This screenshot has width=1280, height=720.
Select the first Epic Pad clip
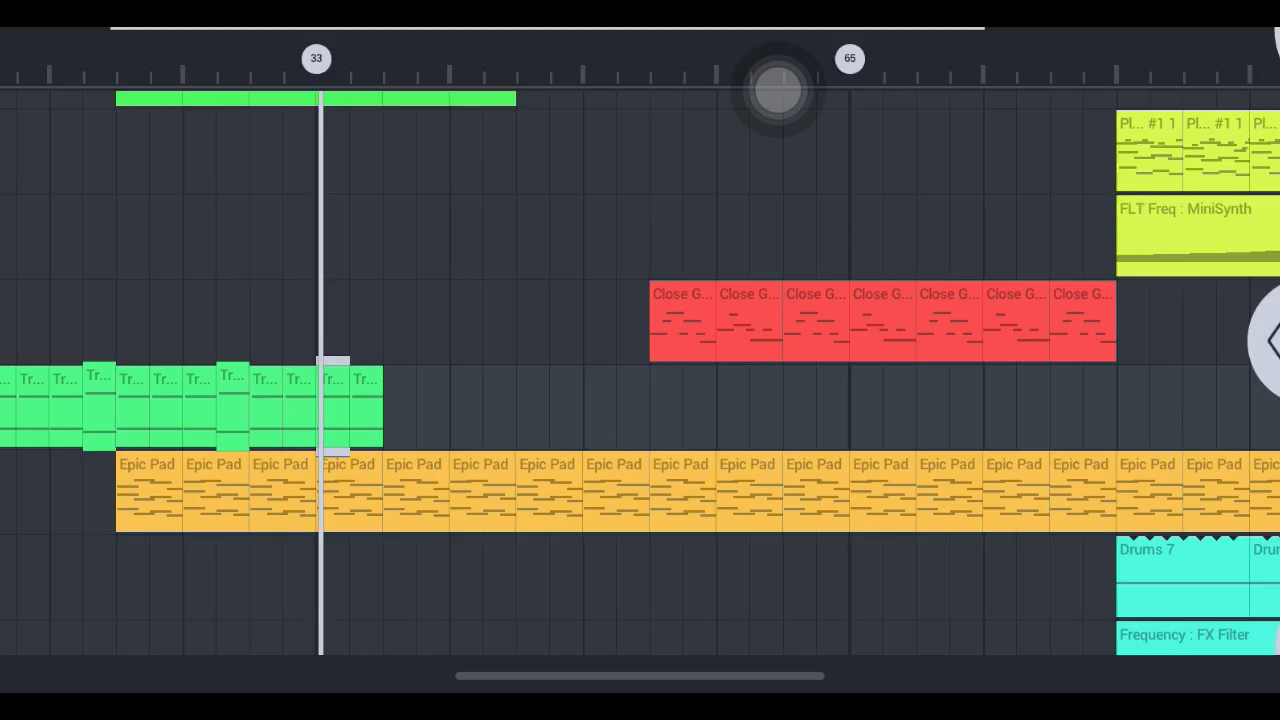tap(149, 491)
